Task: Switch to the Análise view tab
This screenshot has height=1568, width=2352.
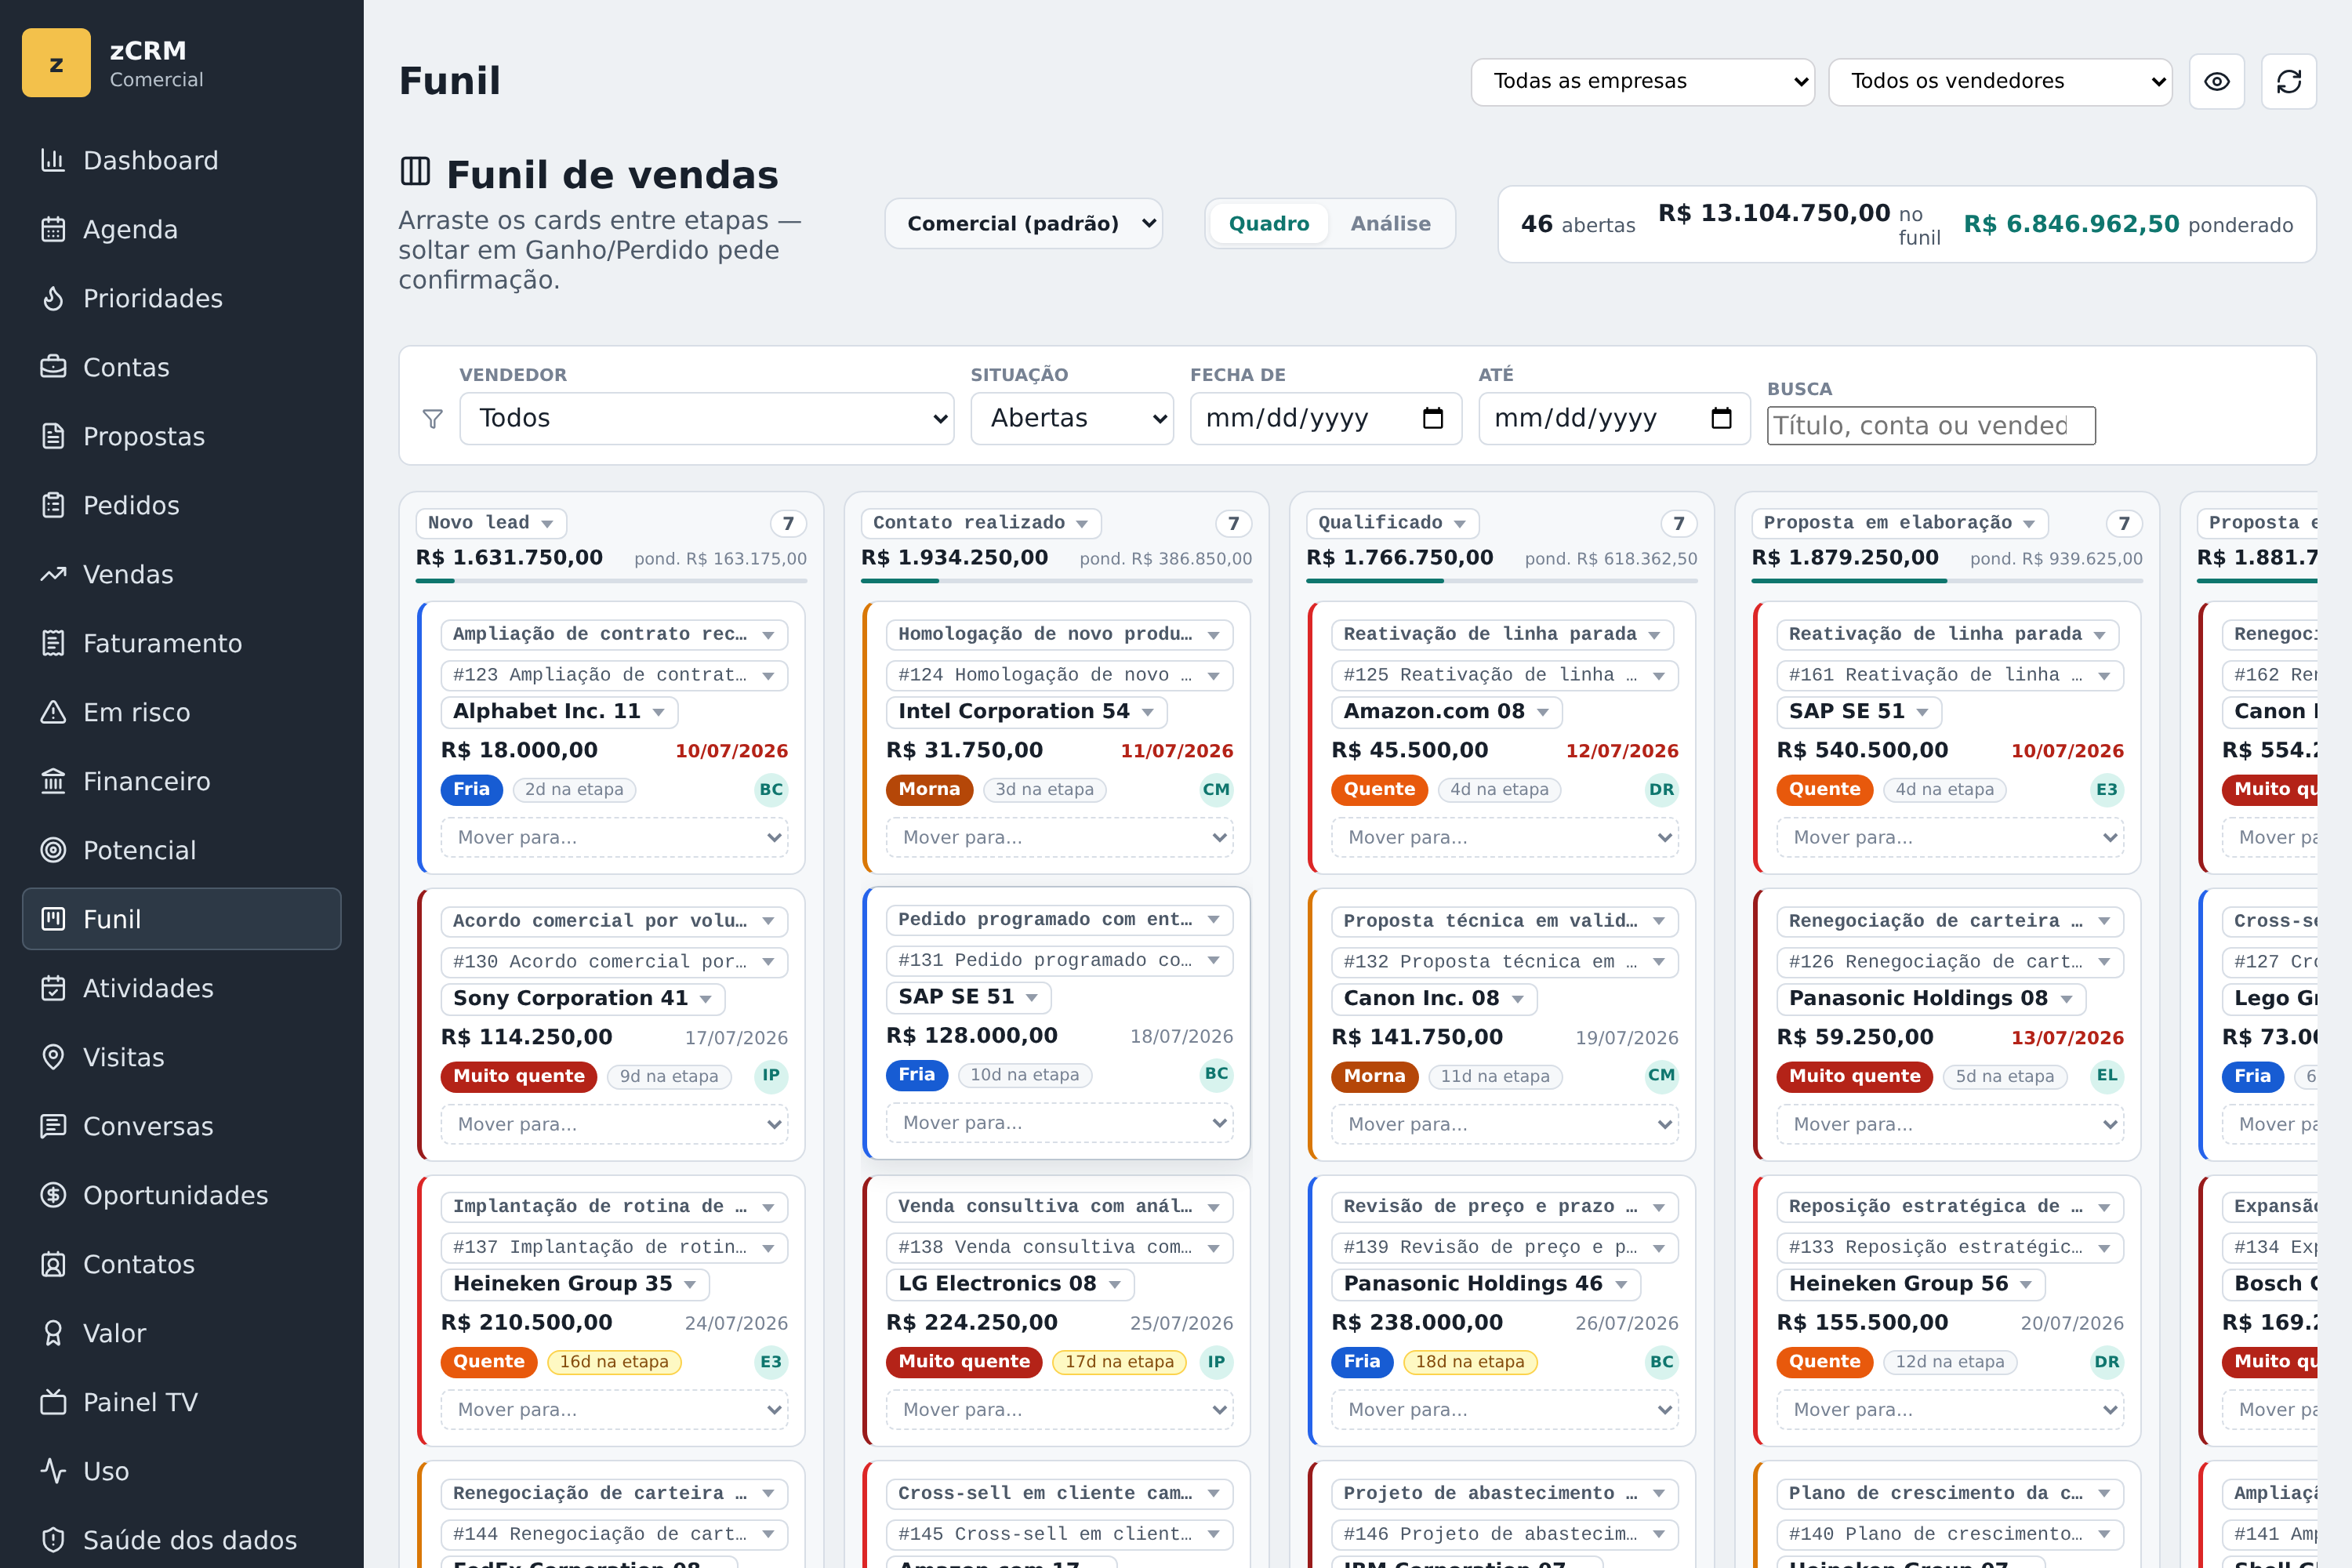Action: (1390, 224)
